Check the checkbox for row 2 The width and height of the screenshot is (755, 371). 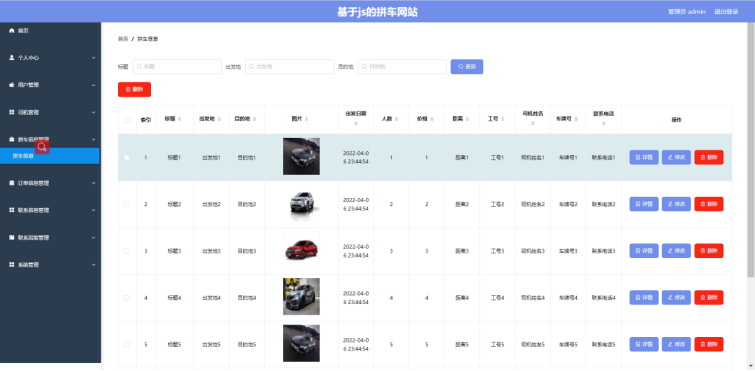127,205
